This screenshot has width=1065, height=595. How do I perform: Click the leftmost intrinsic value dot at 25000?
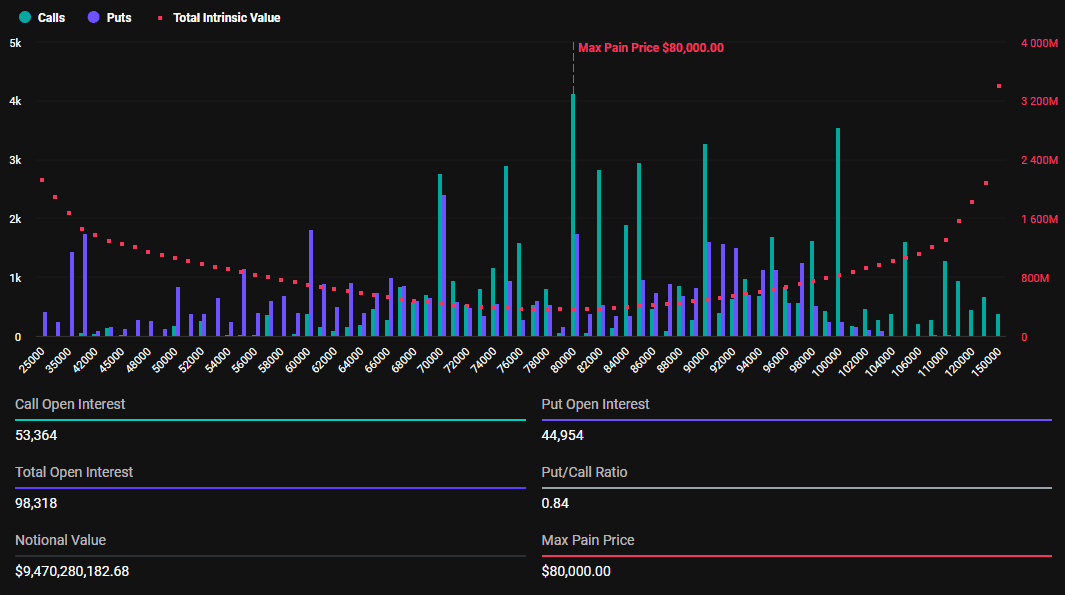coord(42,180)
